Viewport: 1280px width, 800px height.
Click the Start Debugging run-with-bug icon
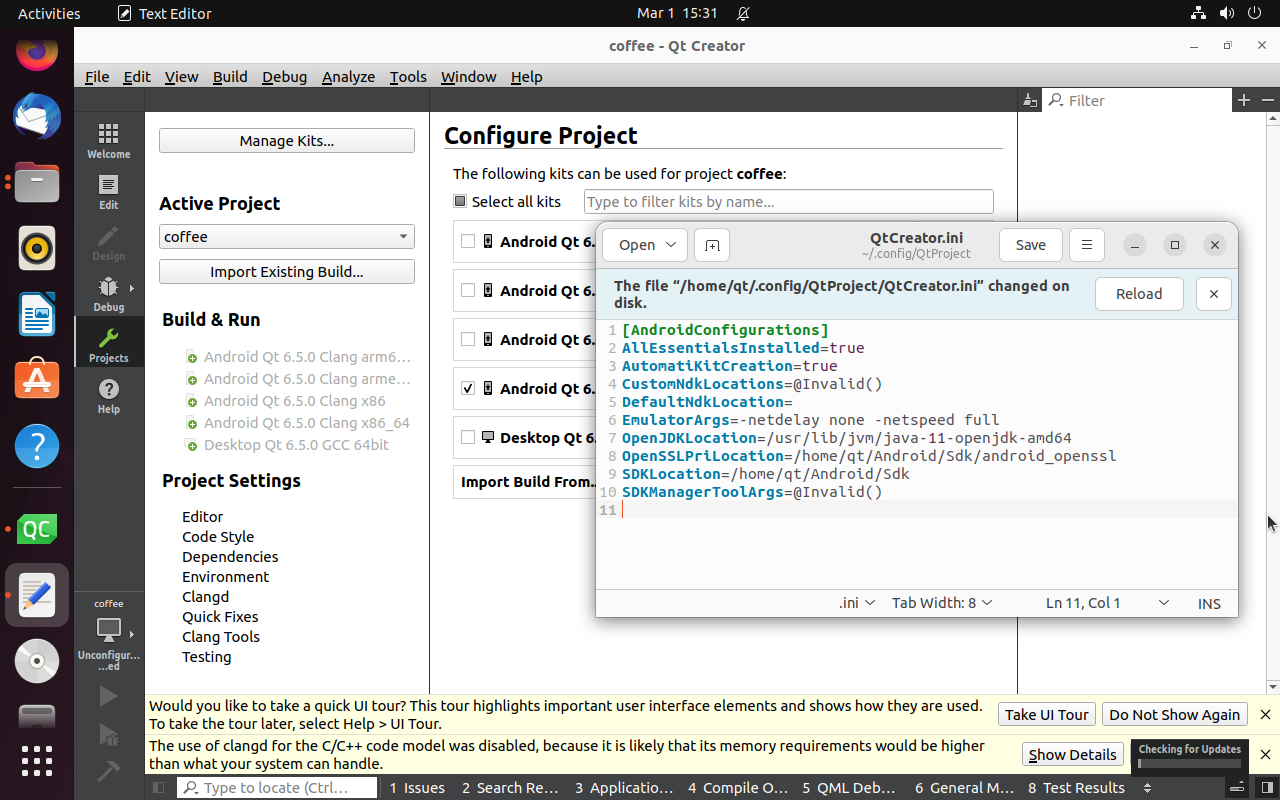click(x=108, y=735)
